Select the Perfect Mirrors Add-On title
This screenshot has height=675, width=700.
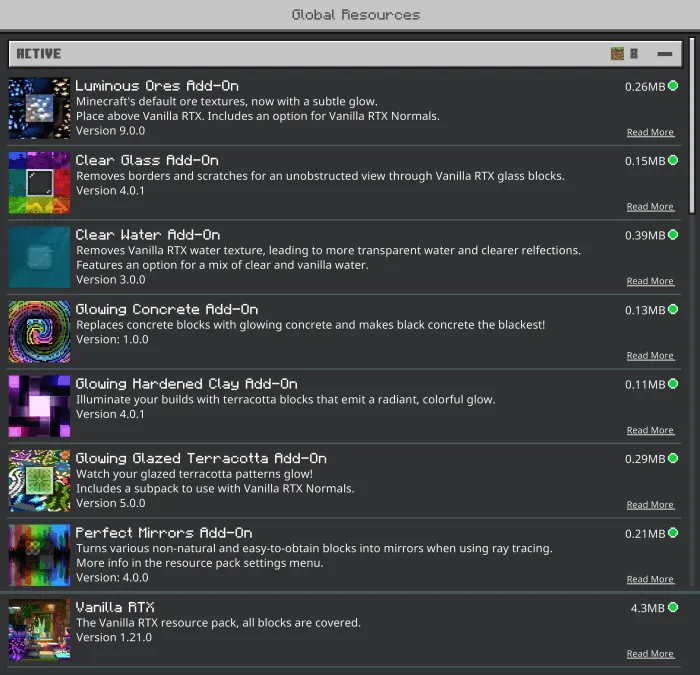tap(164, 533)
